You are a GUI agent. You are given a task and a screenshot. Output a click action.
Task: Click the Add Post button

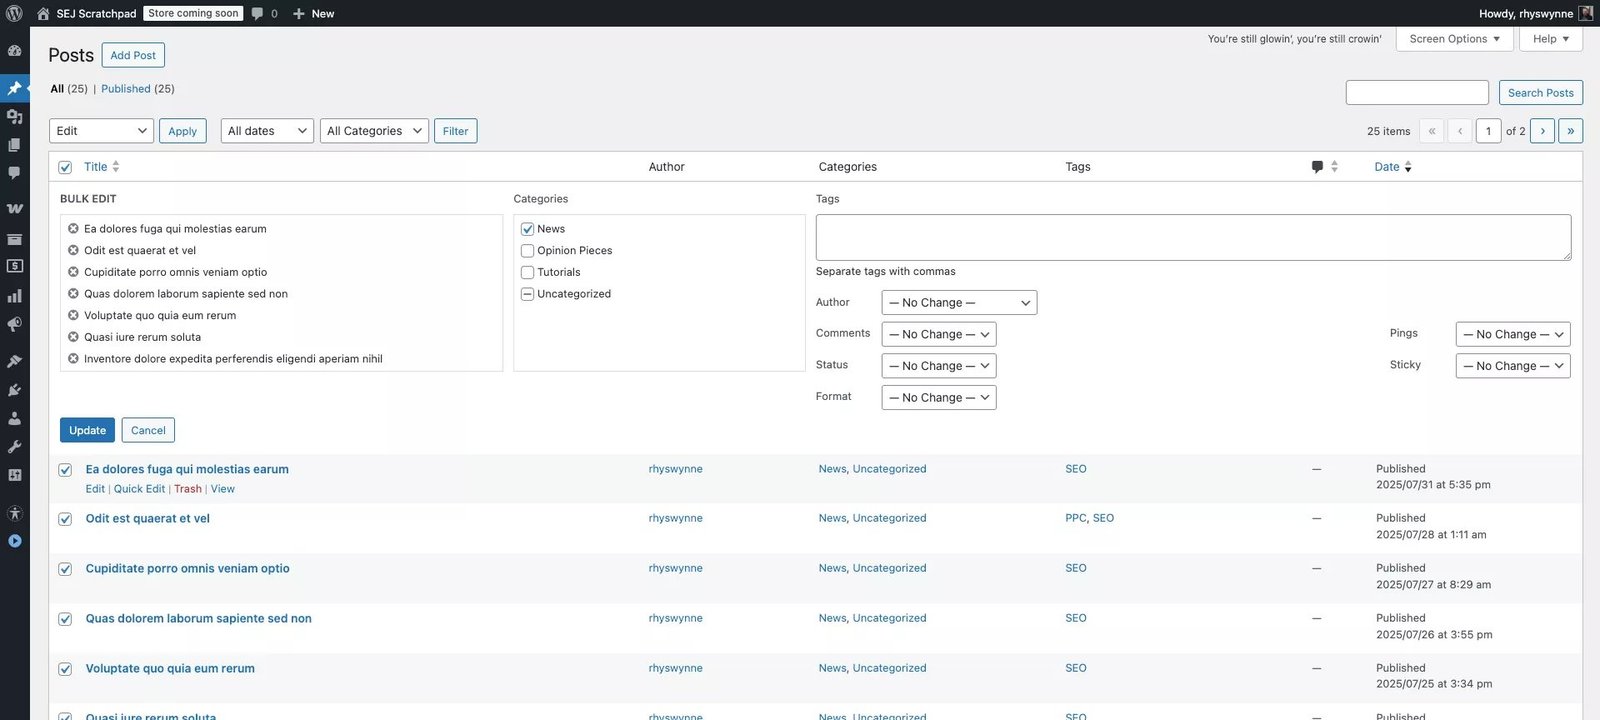133,55
